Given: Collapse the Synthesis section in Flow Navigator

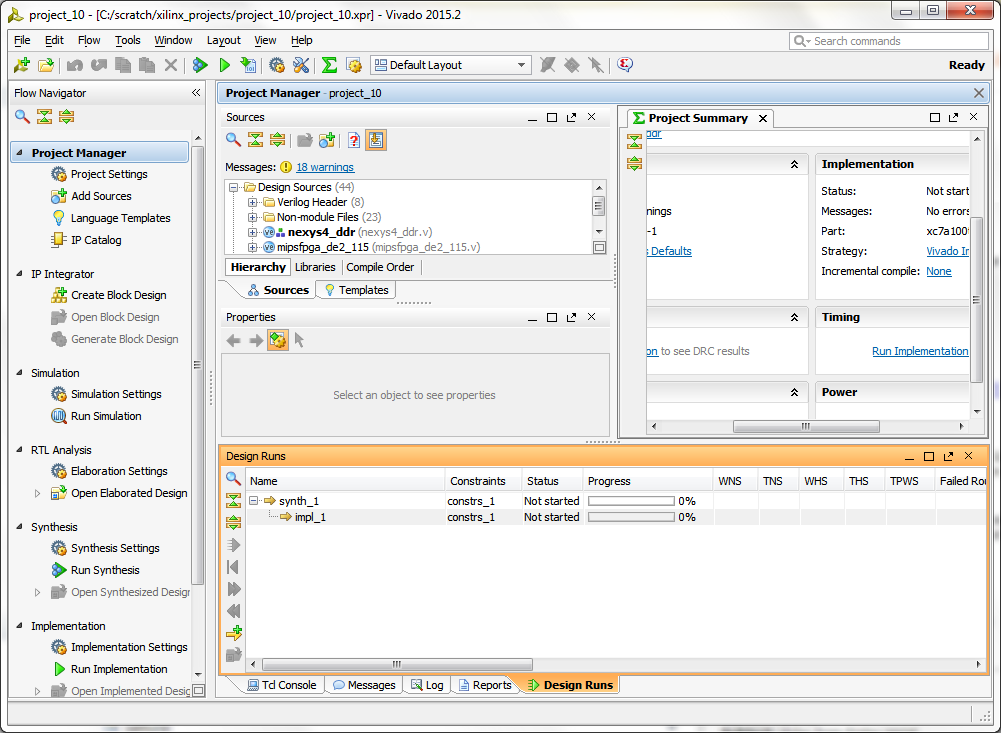Looking at the screenshot, I should [19, 527].
